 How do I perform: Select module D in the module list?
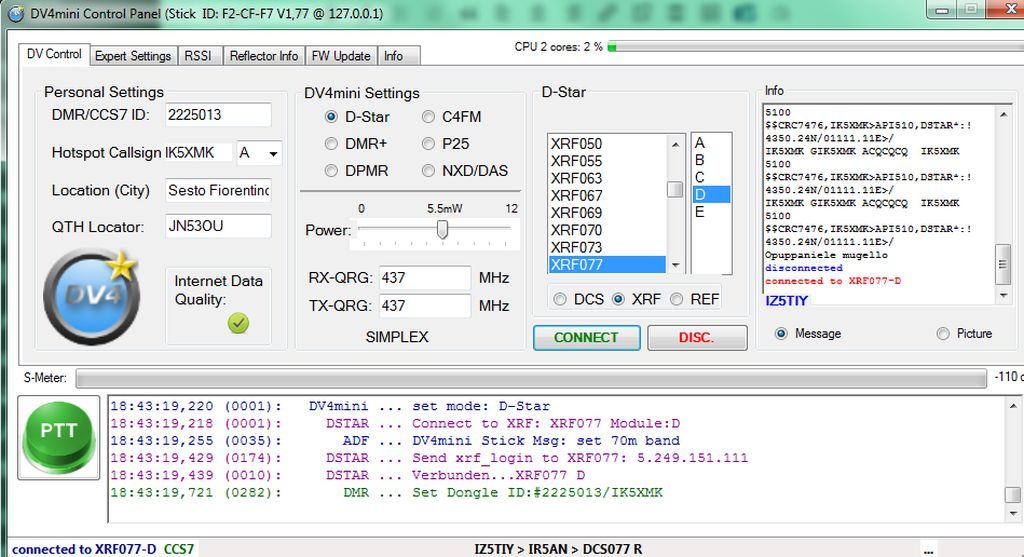coord(711,195)
